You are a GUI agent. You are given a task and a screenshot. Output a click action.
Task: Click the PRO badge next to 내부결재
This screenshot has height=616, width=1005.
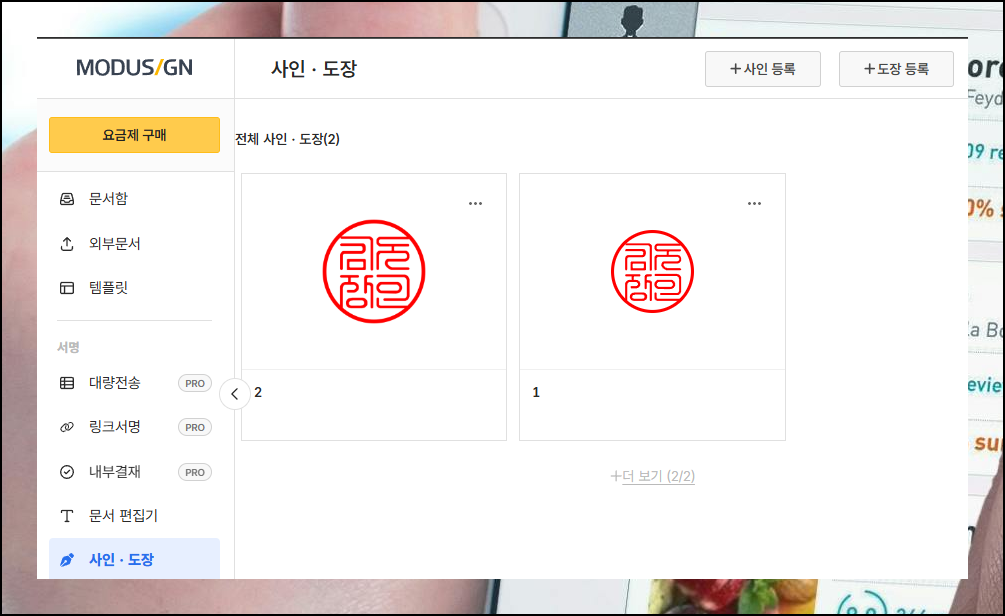pyautogui.click(x=195, y=472)
